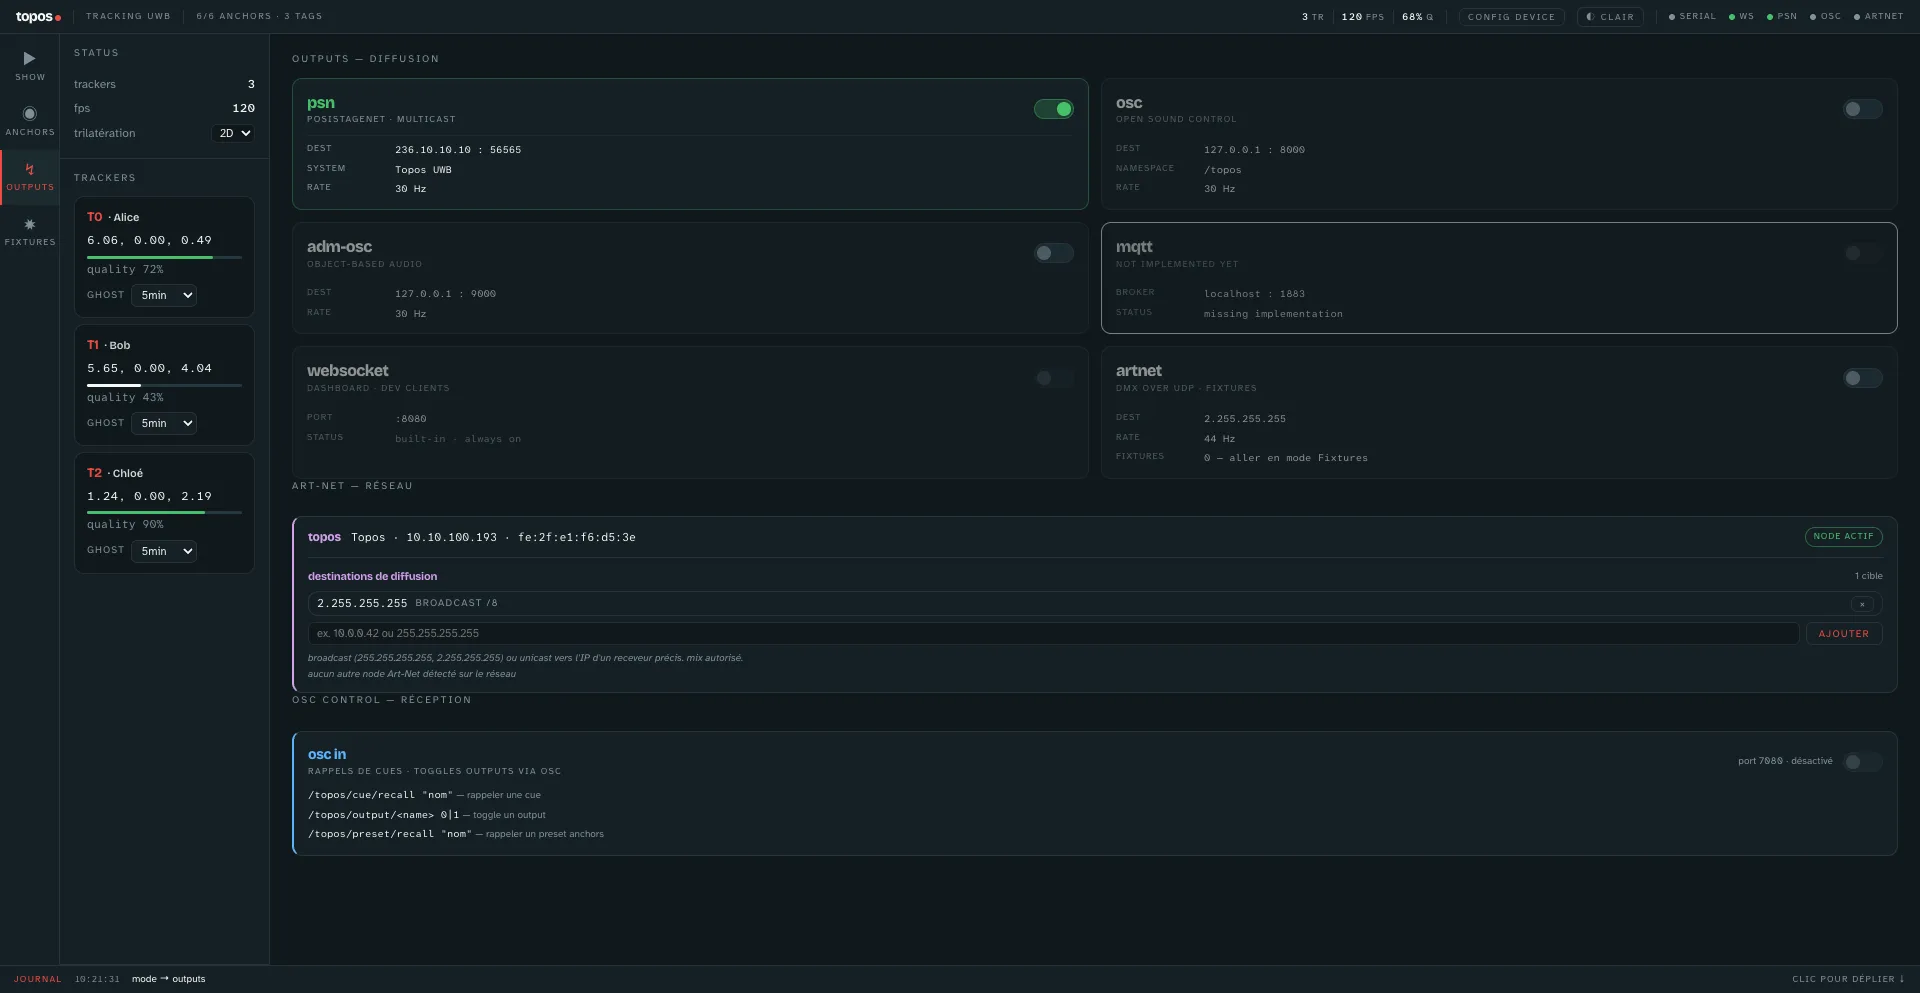This screenshot has height=993, width=1920.
Task: Click Alice's quality bar
Action: click(164, 257)
